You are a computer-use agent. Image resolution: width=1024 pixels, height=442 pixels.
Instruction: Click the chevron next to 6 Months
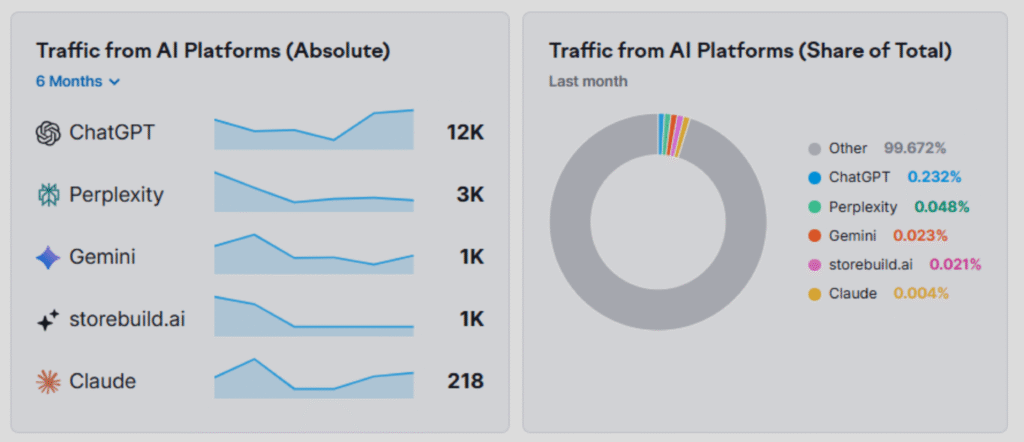[x=114, y=82]
